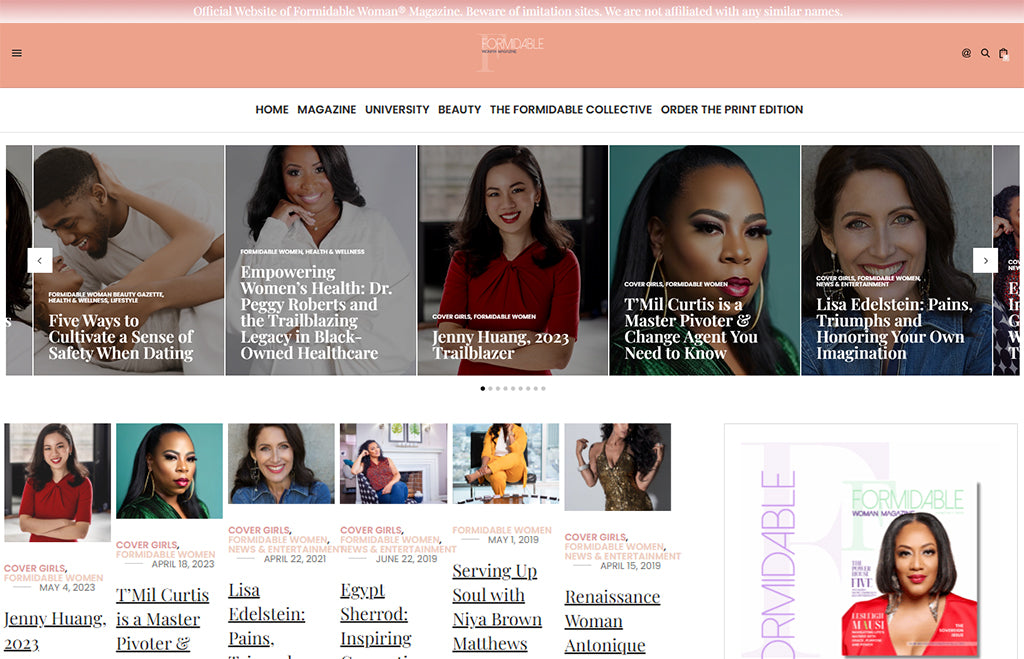
Task: Open the Beauty menu item
Action: (459, 110)
